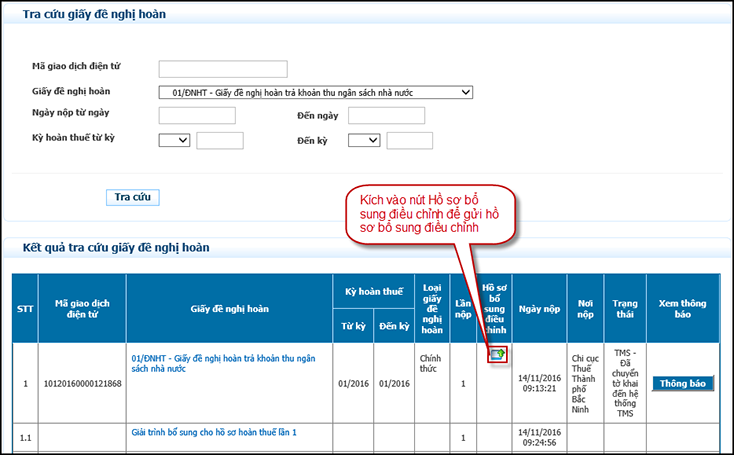The width and height of the screenshot is (734, 455).
Task: Click the Đến ngày date input
Action: click(x=386, y=116)
